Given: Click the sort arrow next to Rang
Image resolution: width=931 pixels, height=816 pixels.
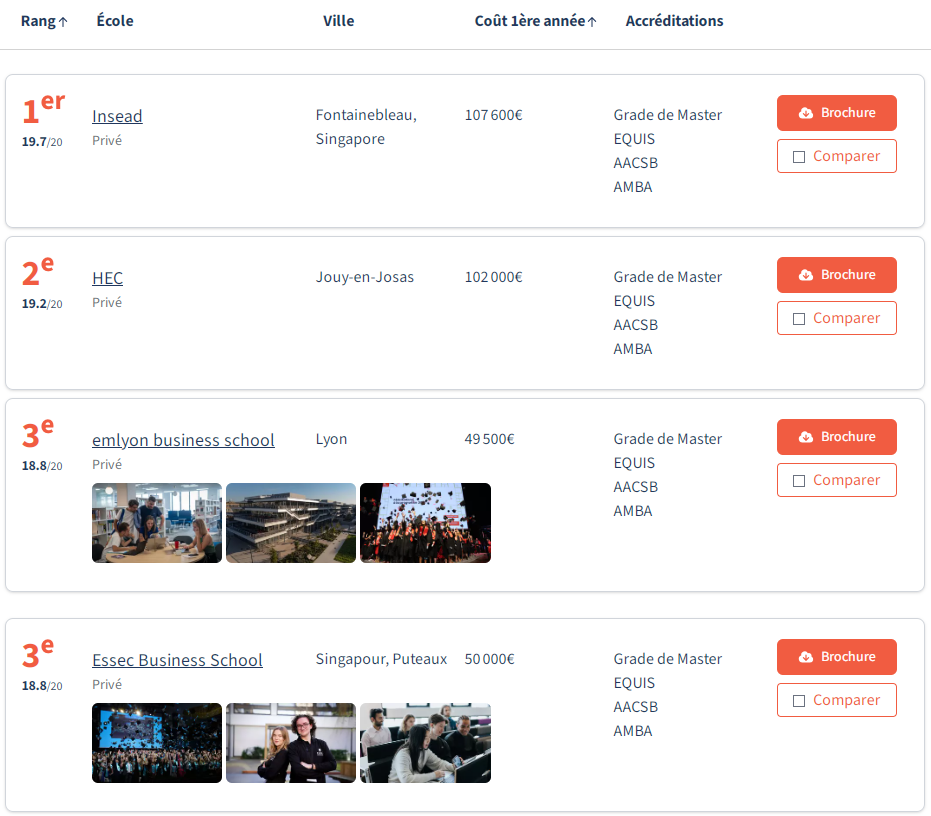Looking at the screenshot, I should (64, 22).
